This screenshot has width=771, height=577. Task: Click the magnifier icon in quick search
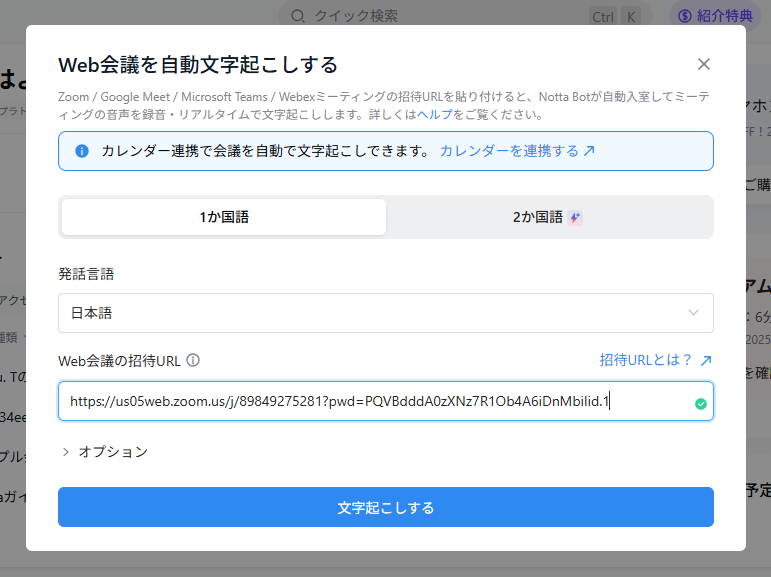click(x=298, y=16)
